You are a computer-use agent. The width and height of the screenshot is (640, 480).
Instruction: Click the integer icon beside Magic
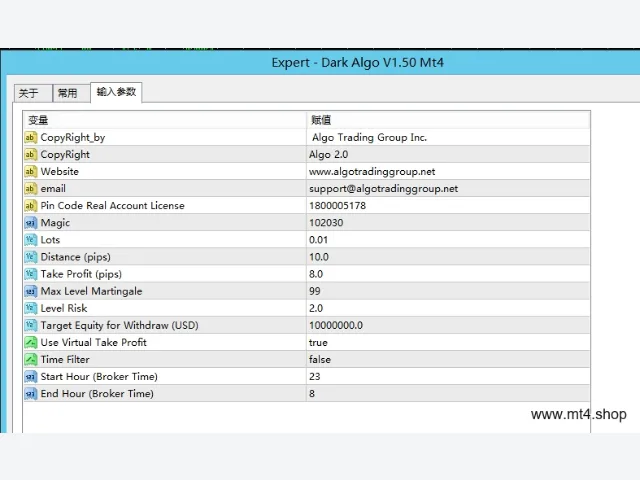31,223
